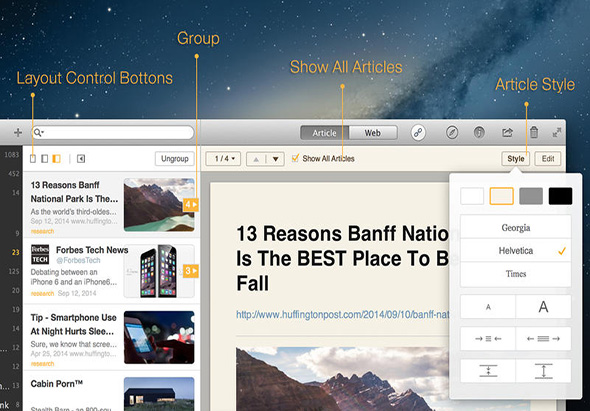The height and width of the screenshot is (411, 590).
Task: Open the 1 / 4 article dropdown
Action: coord(224,159)
